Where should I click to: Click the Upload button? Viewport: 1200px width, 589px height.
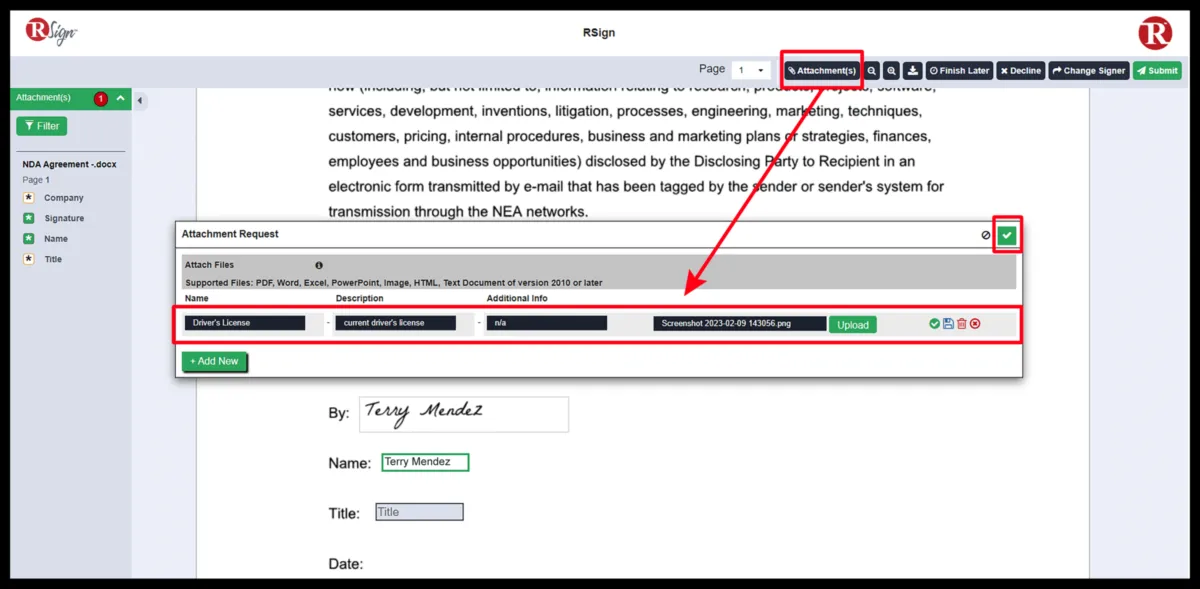click(x=853, y=324)
